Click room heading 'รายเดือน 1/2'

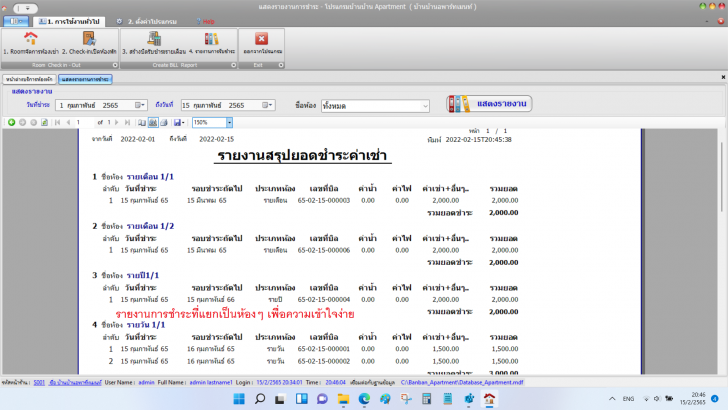150,226
